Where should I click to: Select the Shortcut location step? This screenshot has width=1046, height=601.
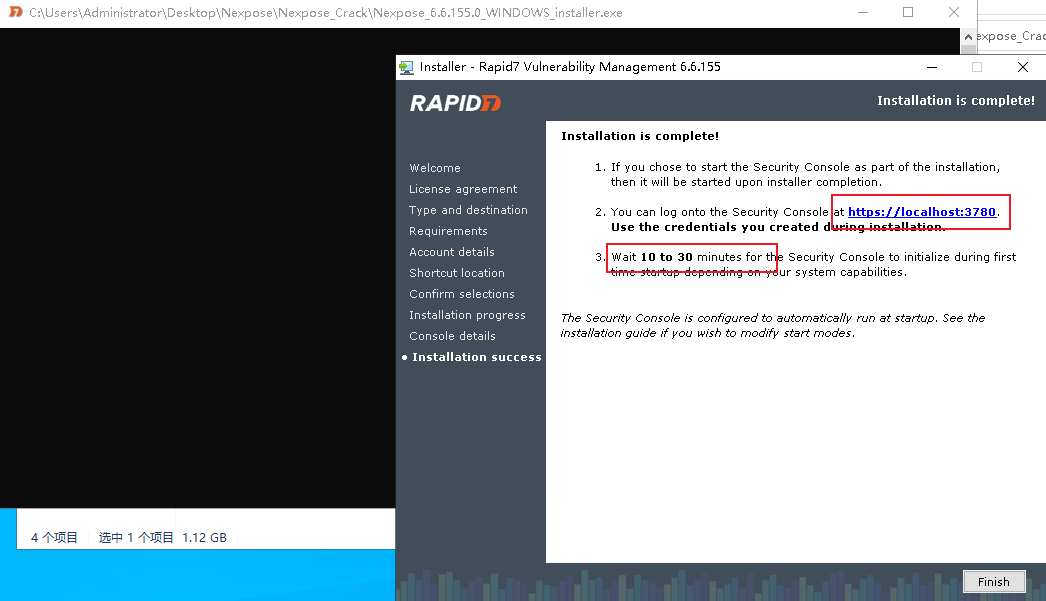[457, 273]
